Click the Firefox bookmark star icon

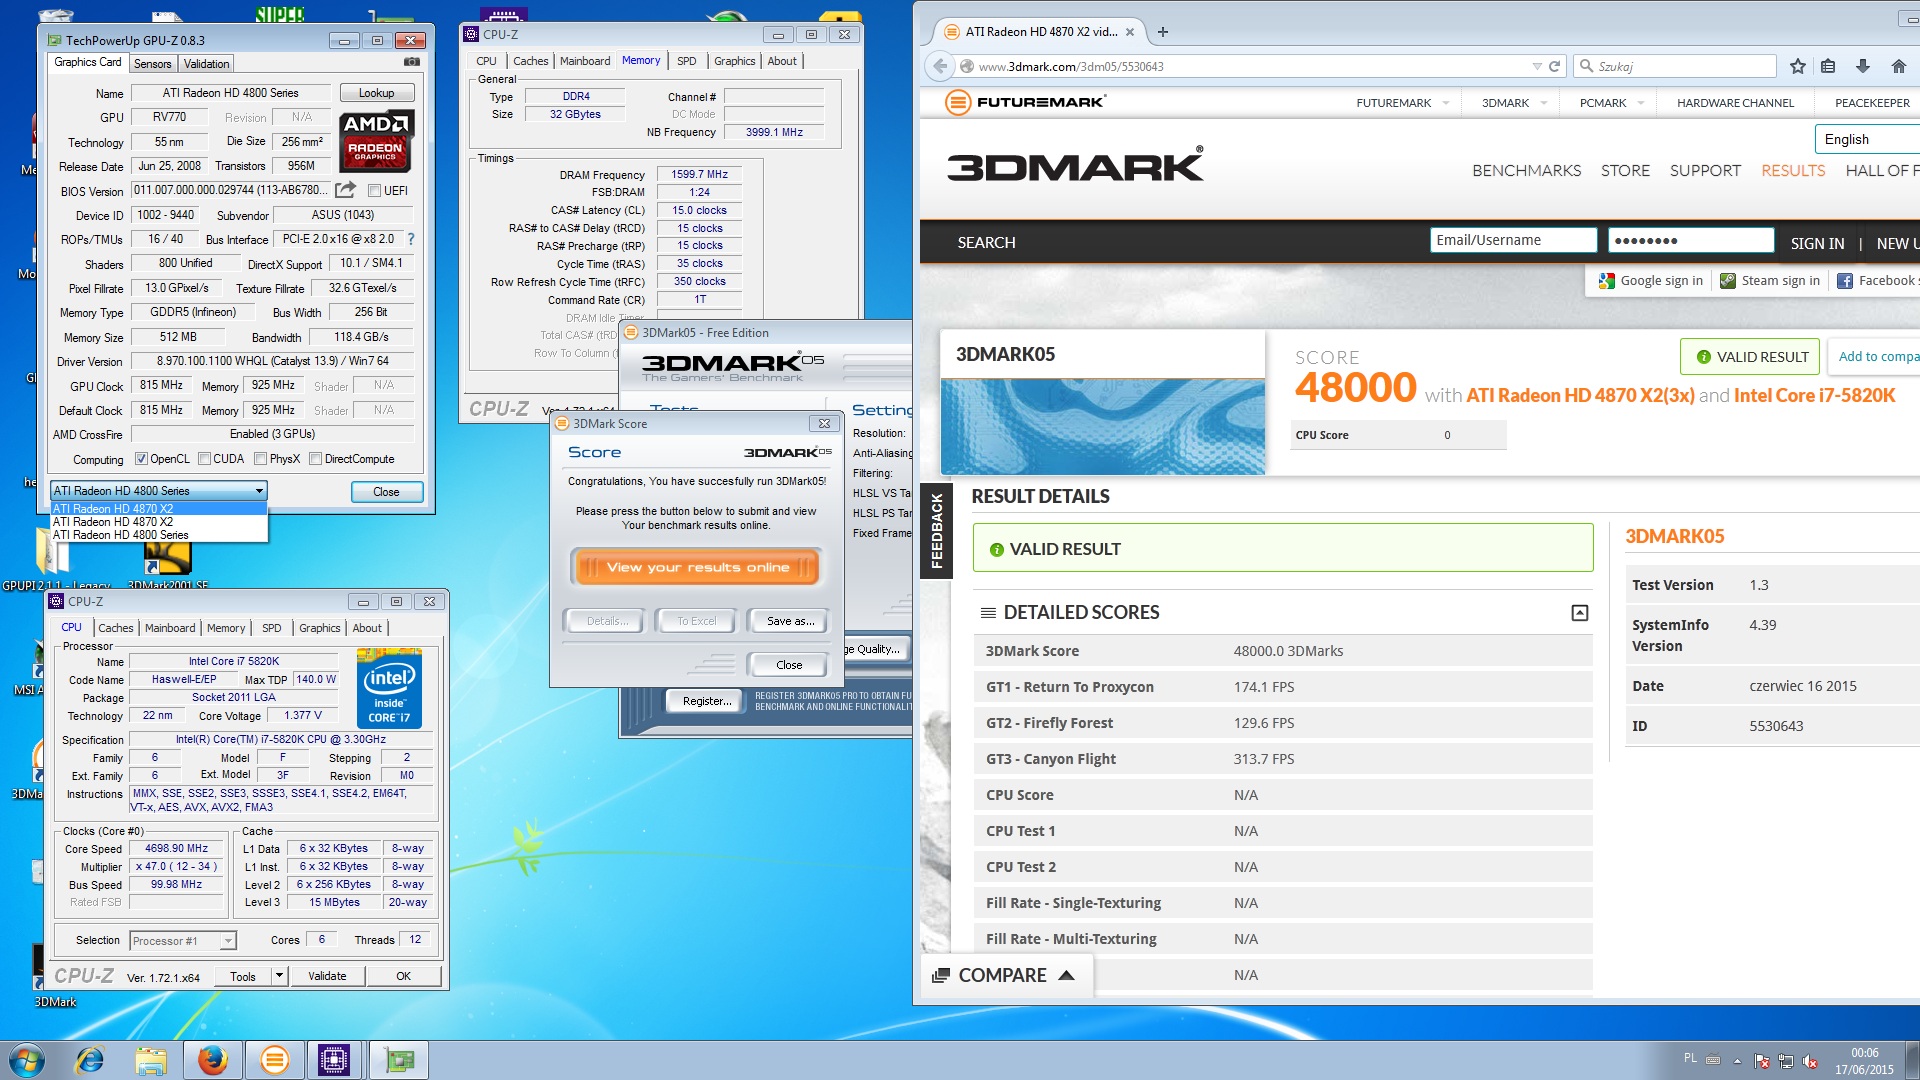pyautogui.click(x=1798, y=66)
